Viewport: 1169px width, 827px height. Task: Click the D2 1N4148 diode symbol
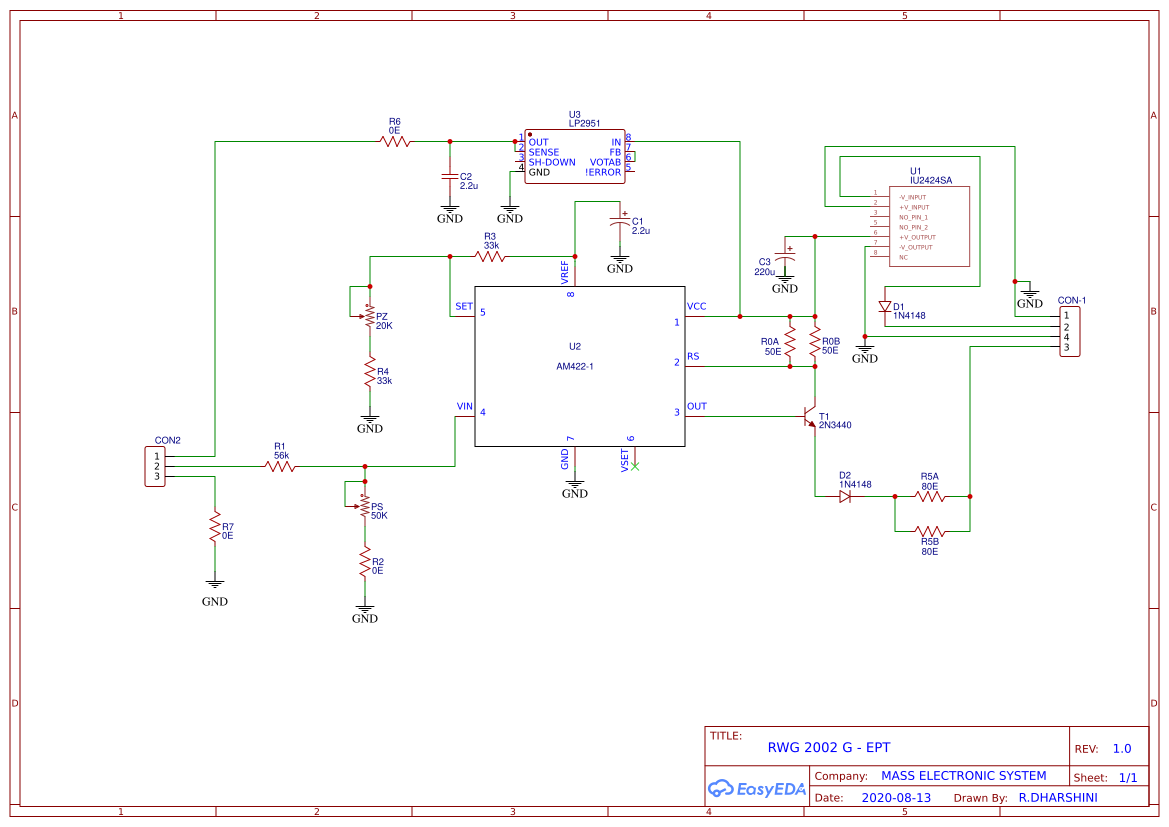(x=845, y=496)
